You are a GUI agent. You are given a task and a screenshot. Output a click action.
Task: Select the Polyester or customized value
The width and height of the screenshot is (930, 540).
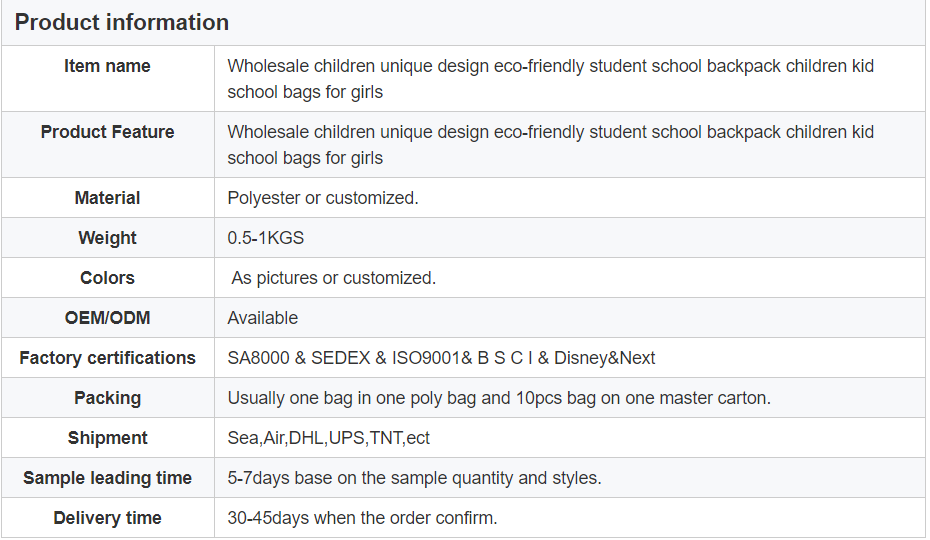(x=323, y=198)
